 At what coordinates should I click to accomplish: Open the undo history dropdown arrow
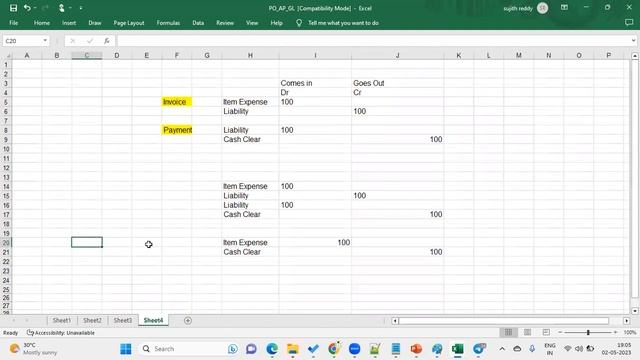(x=35, y=8)
